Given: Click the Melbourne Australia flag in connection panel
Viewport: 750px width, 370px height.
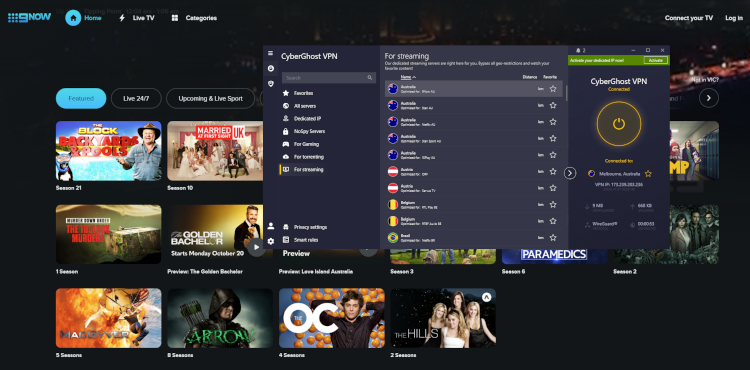Looking at the screenshot, I should tap(592, 174).
